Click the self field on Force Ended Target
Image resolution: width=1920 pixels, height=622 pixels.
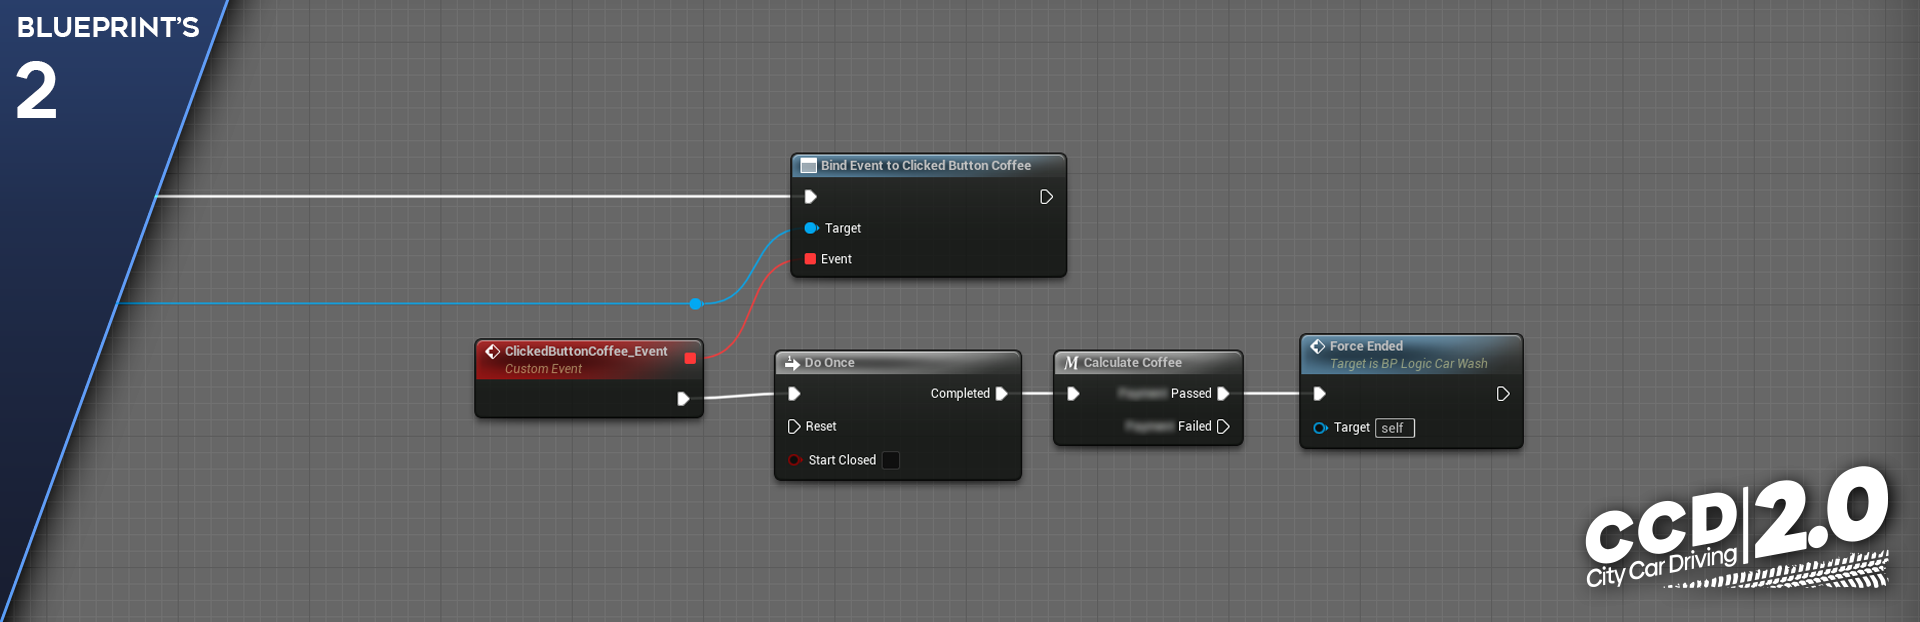(1394, 428)
